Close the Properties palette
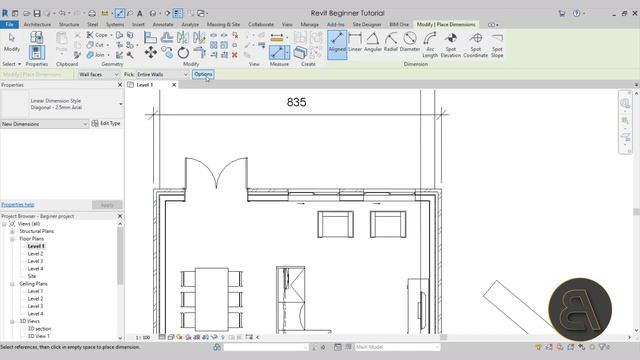The height and width of the screenshot is (360, 640). click(x=120, y=85)
